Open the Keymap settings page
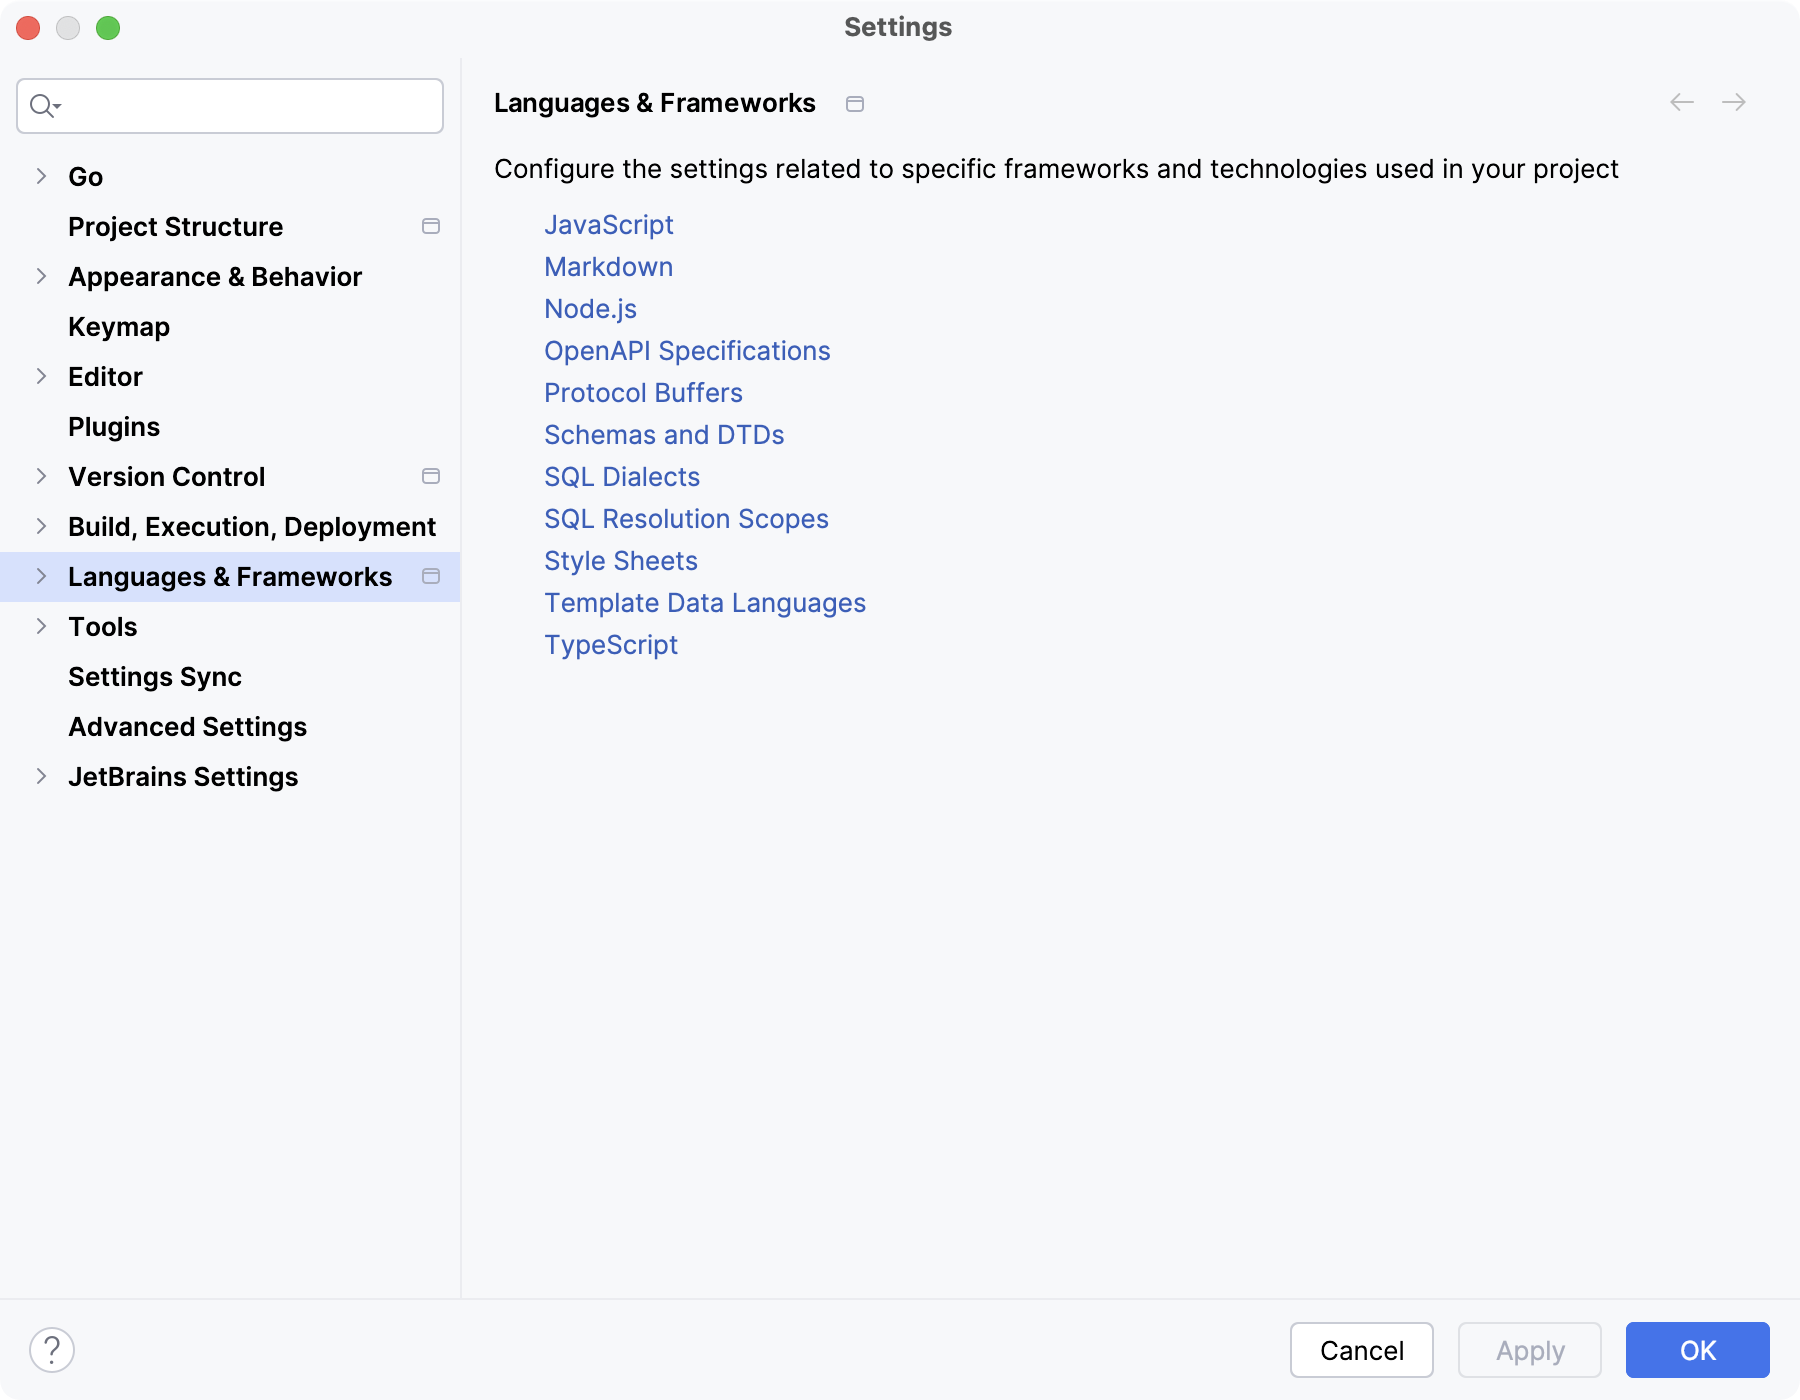 click(118, 326)
